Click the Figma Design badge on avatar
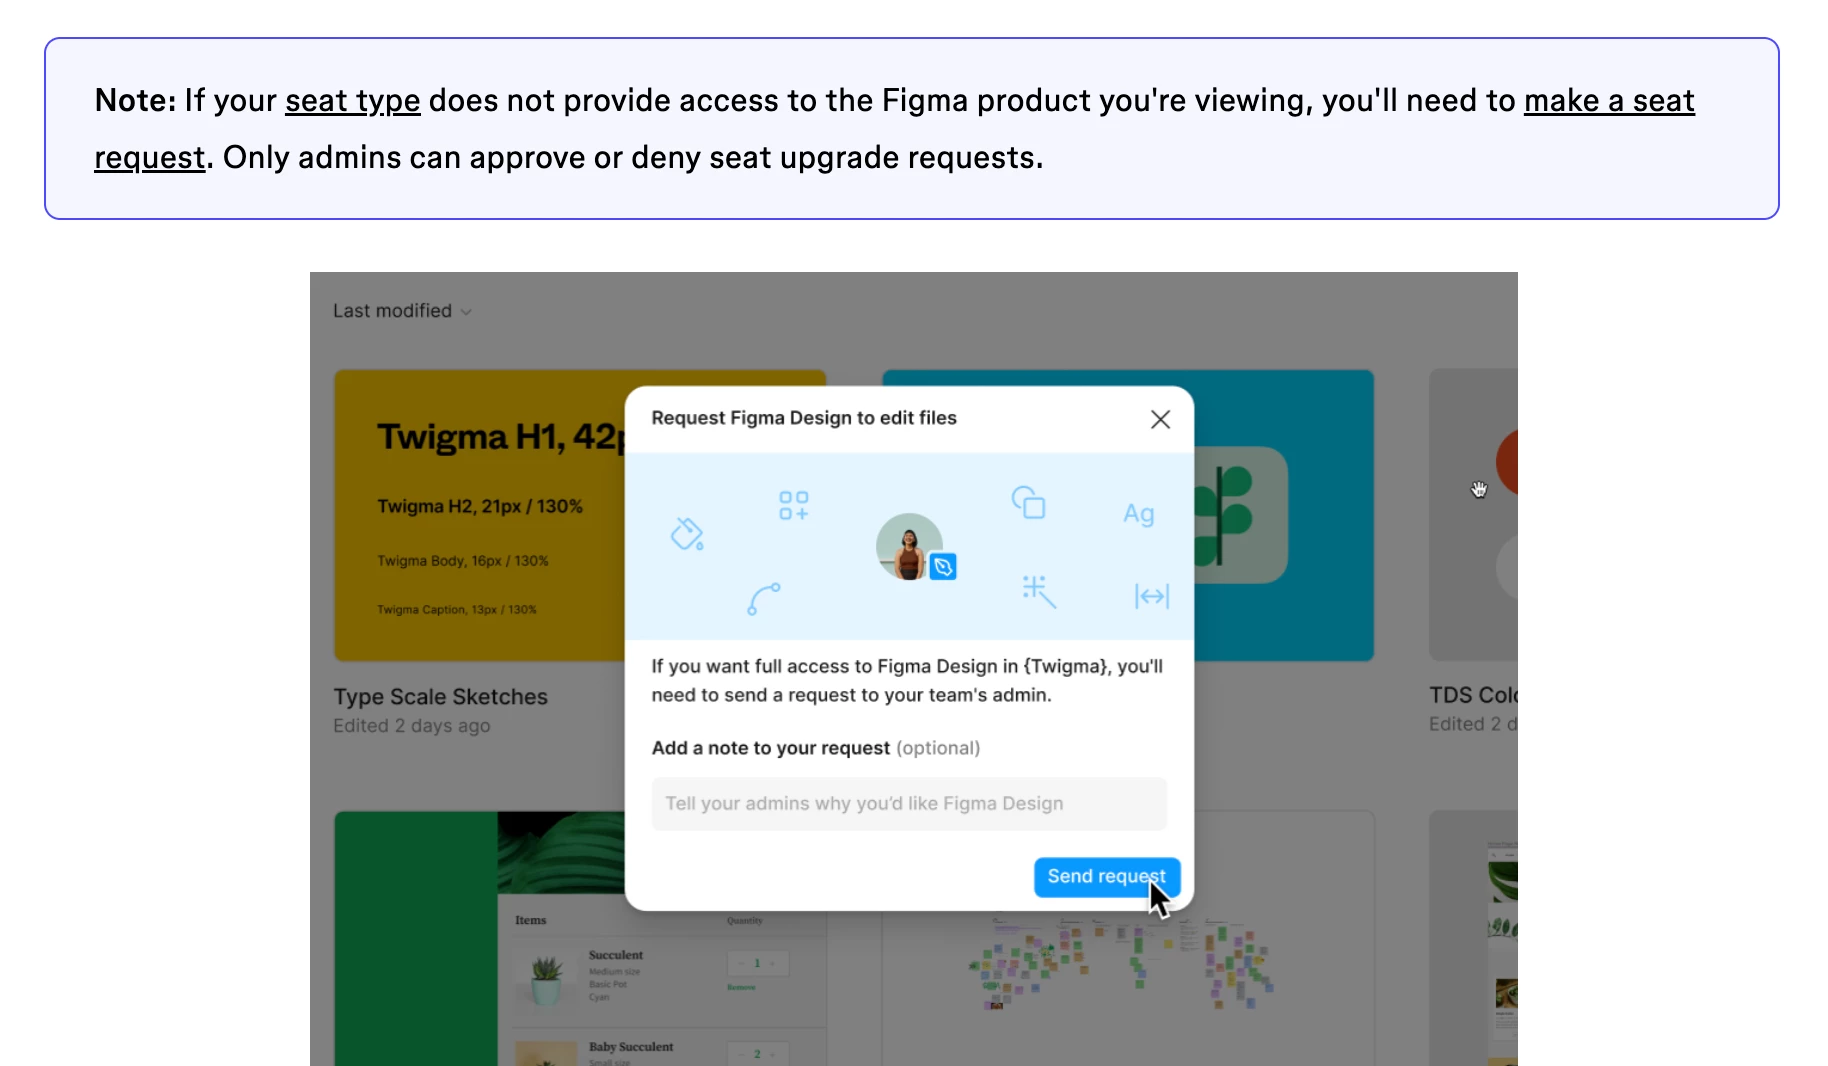Viewport: 1828px width, 1066px height. click(943, 567)
